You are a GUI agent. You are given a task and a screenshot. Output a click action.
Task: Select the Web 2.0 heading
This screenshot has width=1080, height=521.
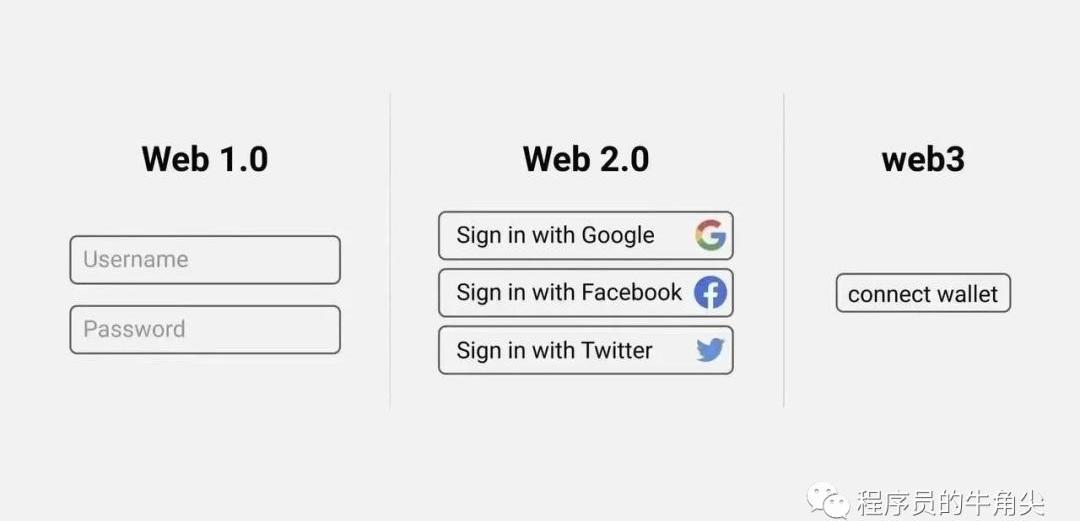pos(586,159)
